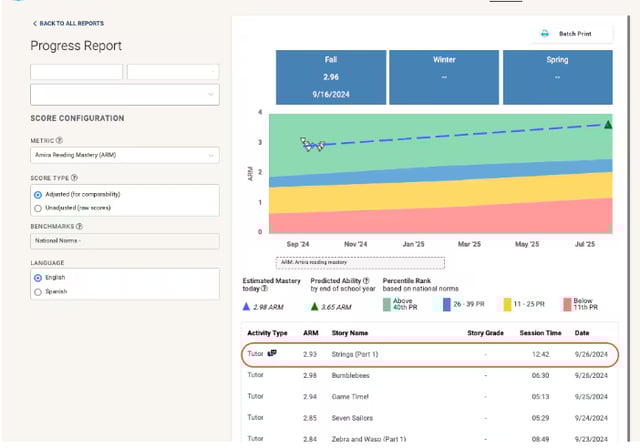The image size is (640, 448).
Task: Click the top-left empty input field
Action: coord(76,72)
